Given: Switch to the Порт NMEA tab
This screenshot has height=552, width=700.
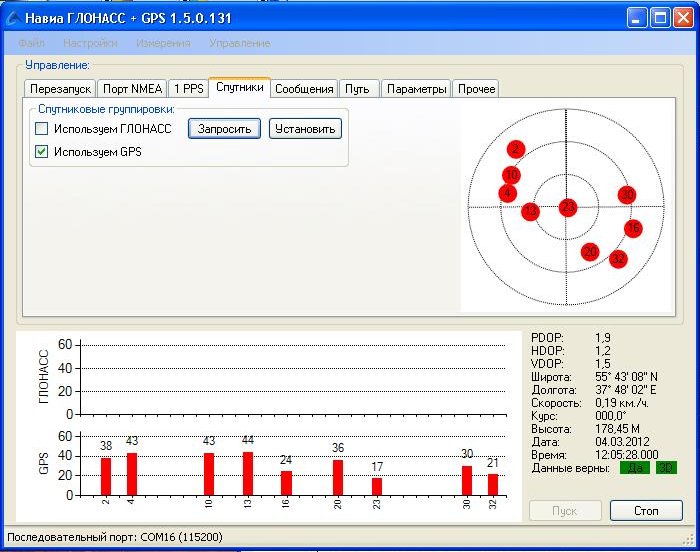Looking at the screenshot, I should [x=132, y=89].
